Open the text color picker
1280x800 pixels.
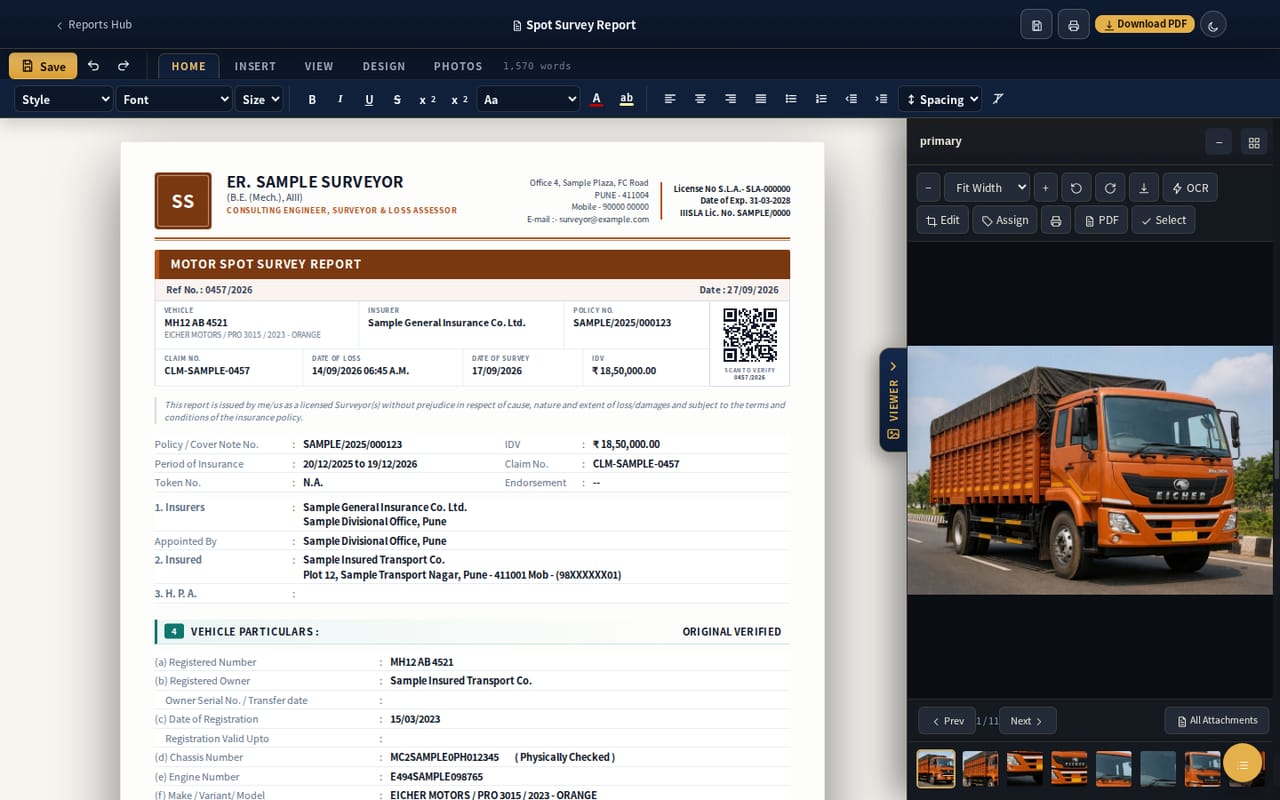pos(597,99)
